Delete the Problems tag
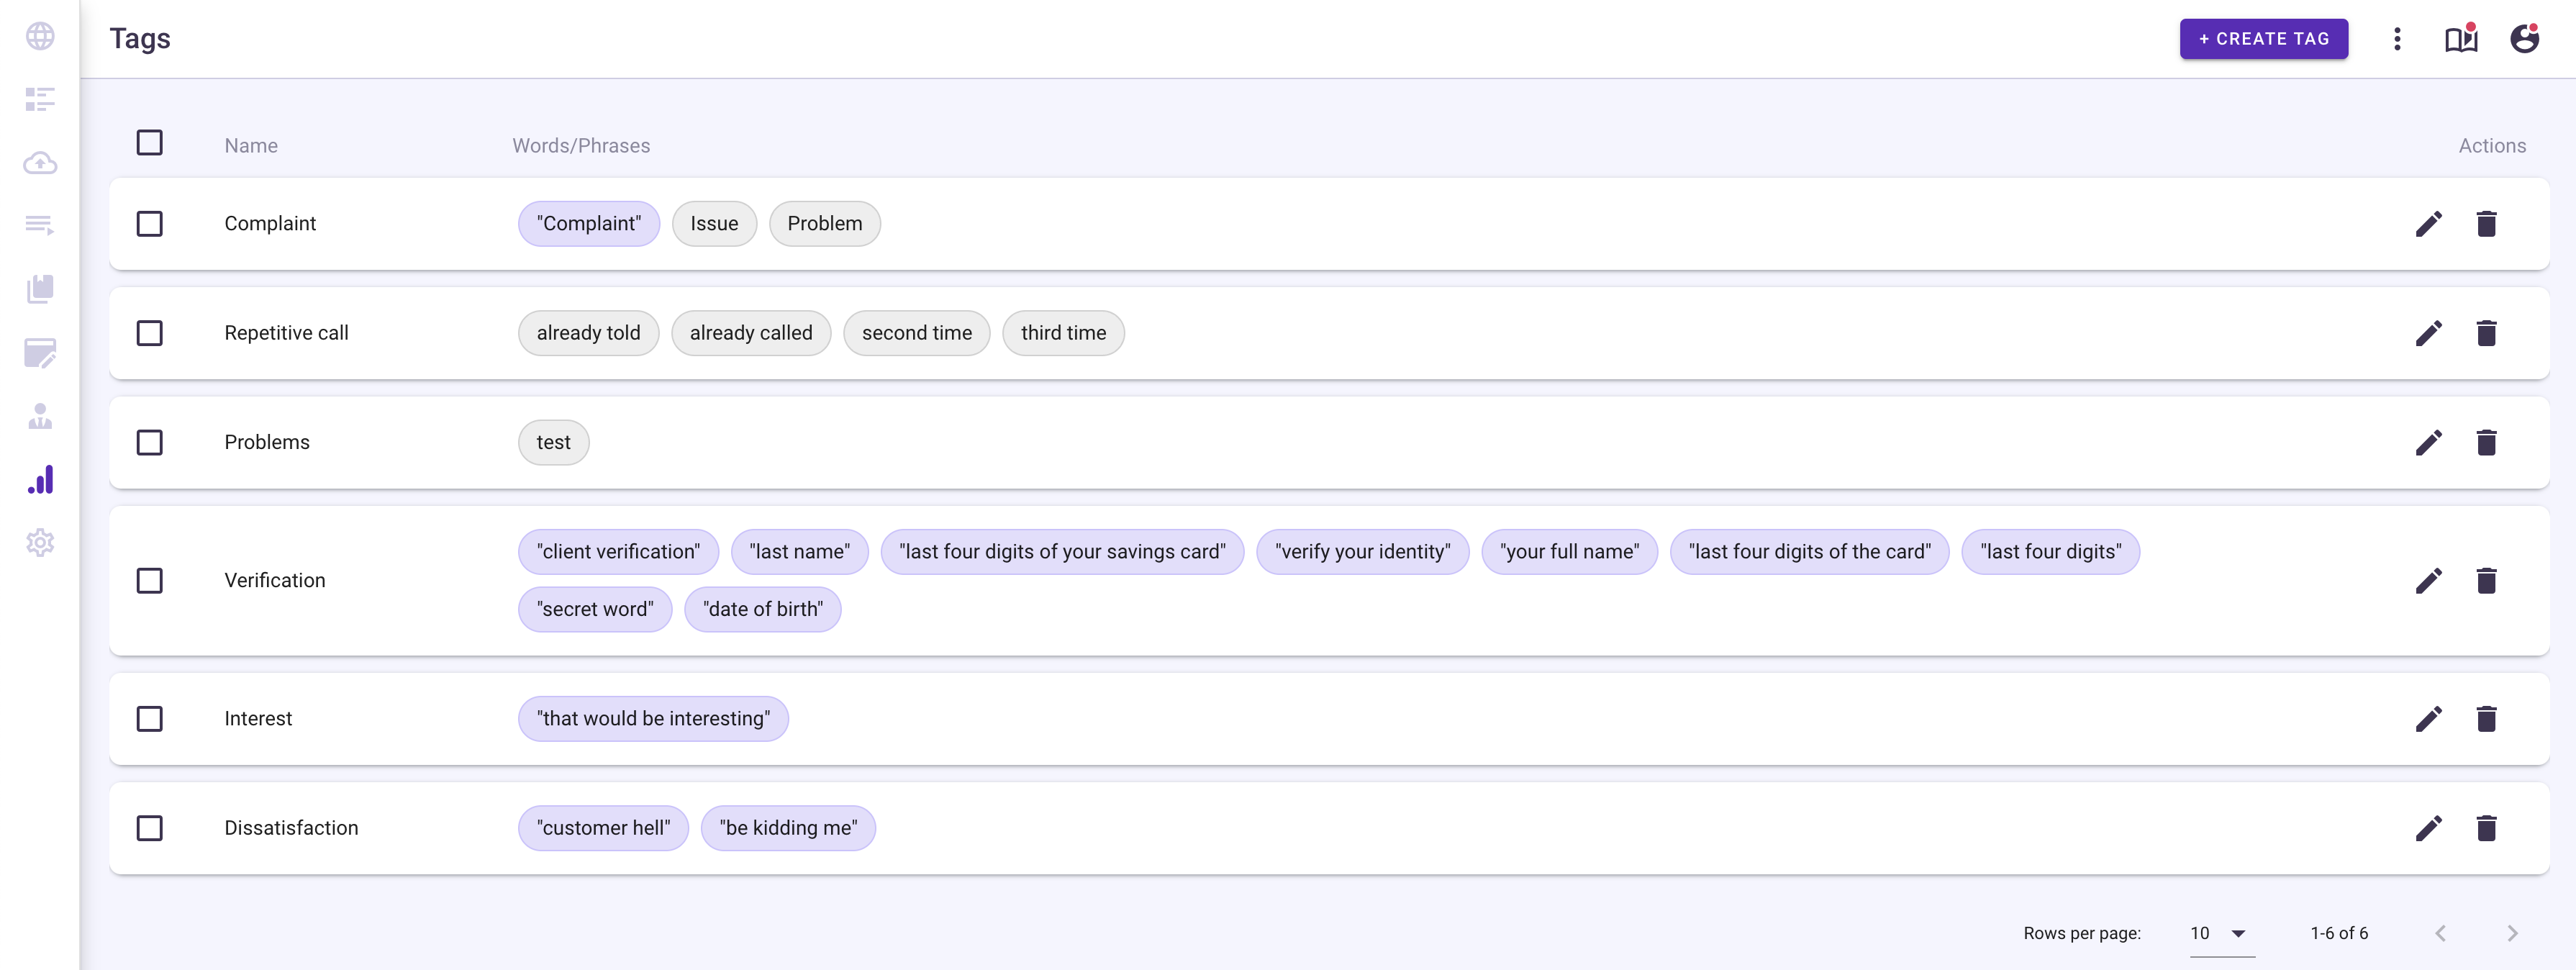This screenshot has height=970, width=2576. click(2487, 442)
